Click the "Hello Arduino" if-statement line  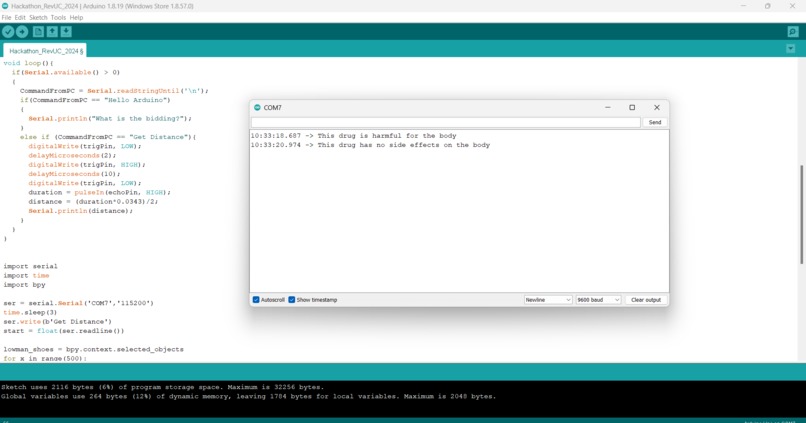click(x=95, y=100)
